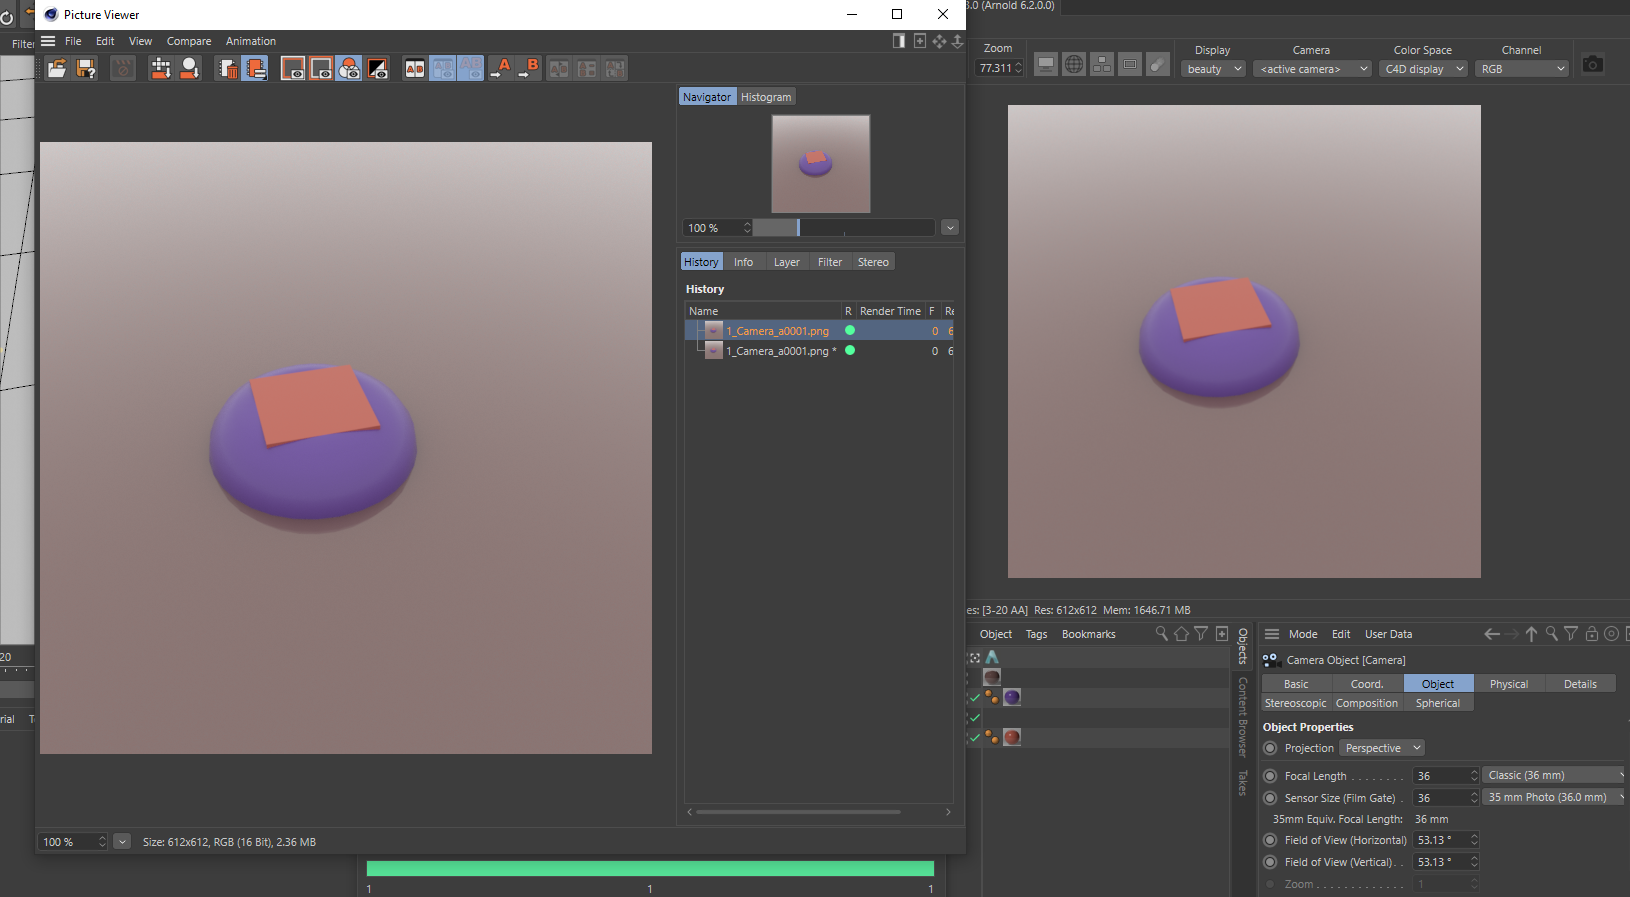1630x897 pixels.
Task: Adjust the Navigator zoom slider
Action: click(844, 228)
